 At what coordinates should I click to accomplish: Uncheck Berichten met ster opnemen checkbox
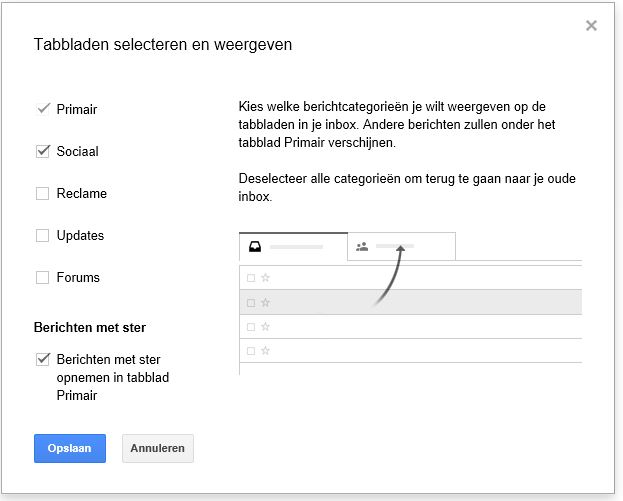click(x=43, y=359)
